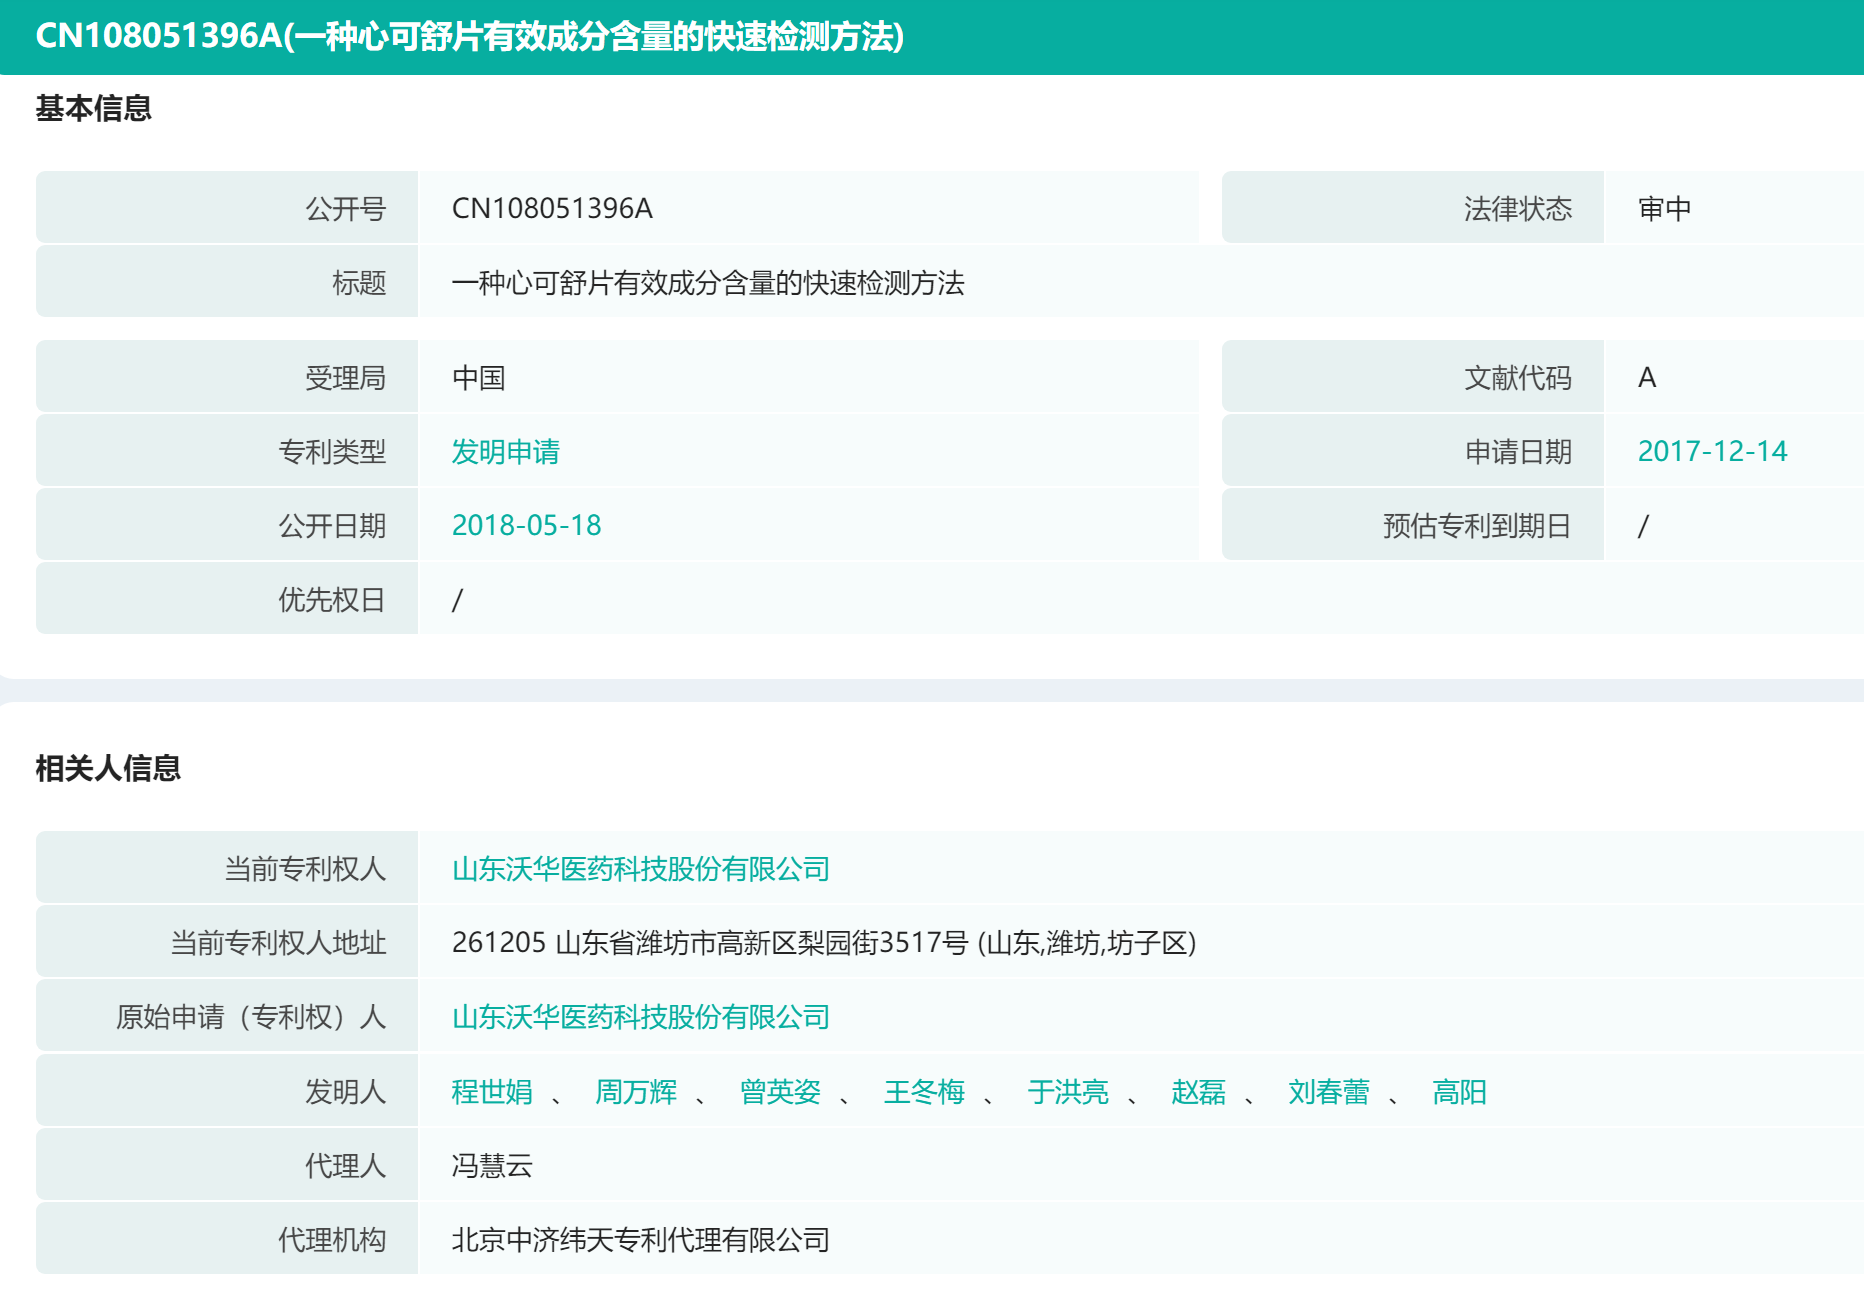Click the patent title text in the 标题 row
The width and height of the screenshot is (1864, 1300).
pyautogui.click(x=707, y=283)
